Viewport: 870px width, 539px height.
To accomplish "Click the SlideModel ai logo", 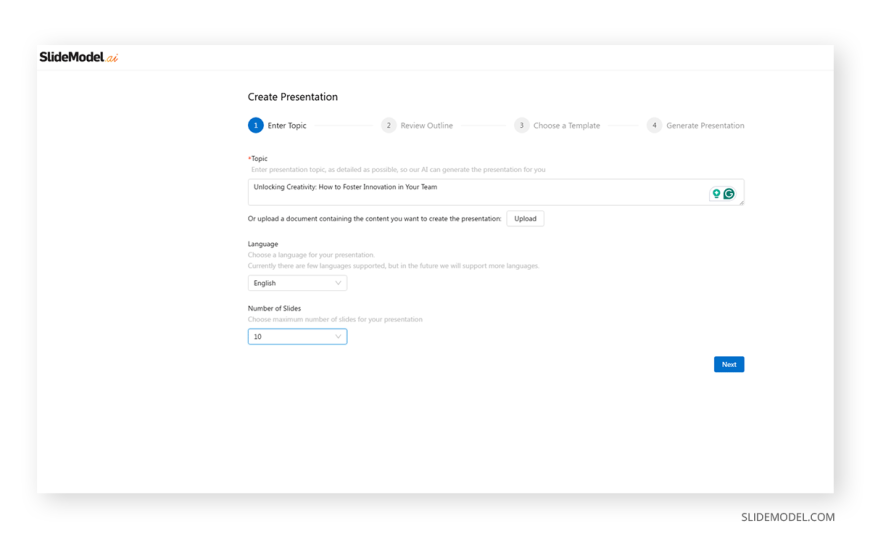I will [78, 57].
